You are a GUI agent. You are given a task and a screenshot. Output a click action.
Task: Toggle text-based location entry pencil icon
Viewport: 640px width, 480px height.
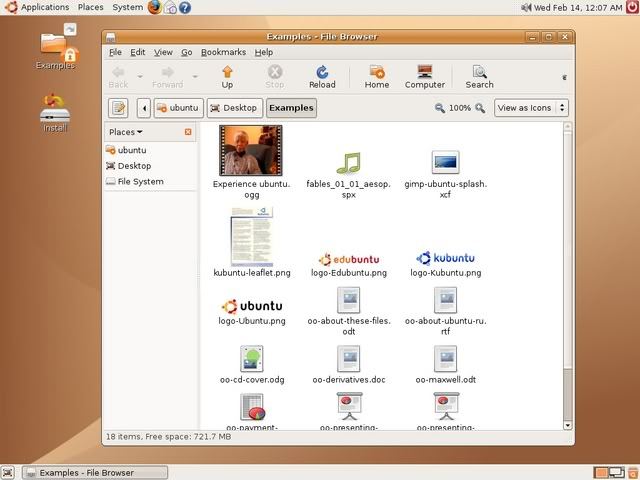tap(118, 108)
